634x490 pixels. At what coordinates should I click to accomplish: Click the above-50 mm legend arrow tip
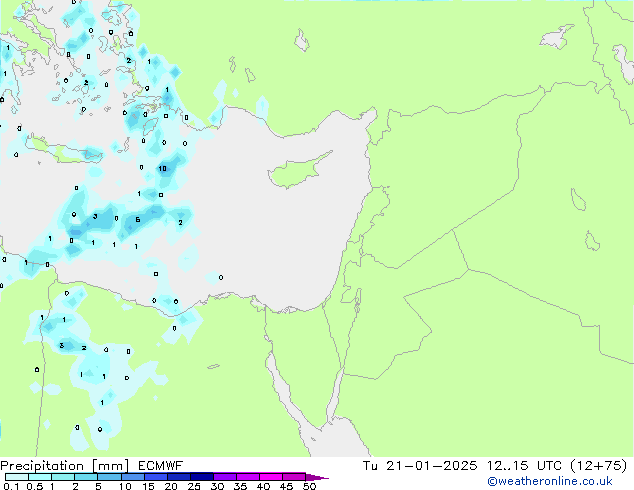point(317,477)
